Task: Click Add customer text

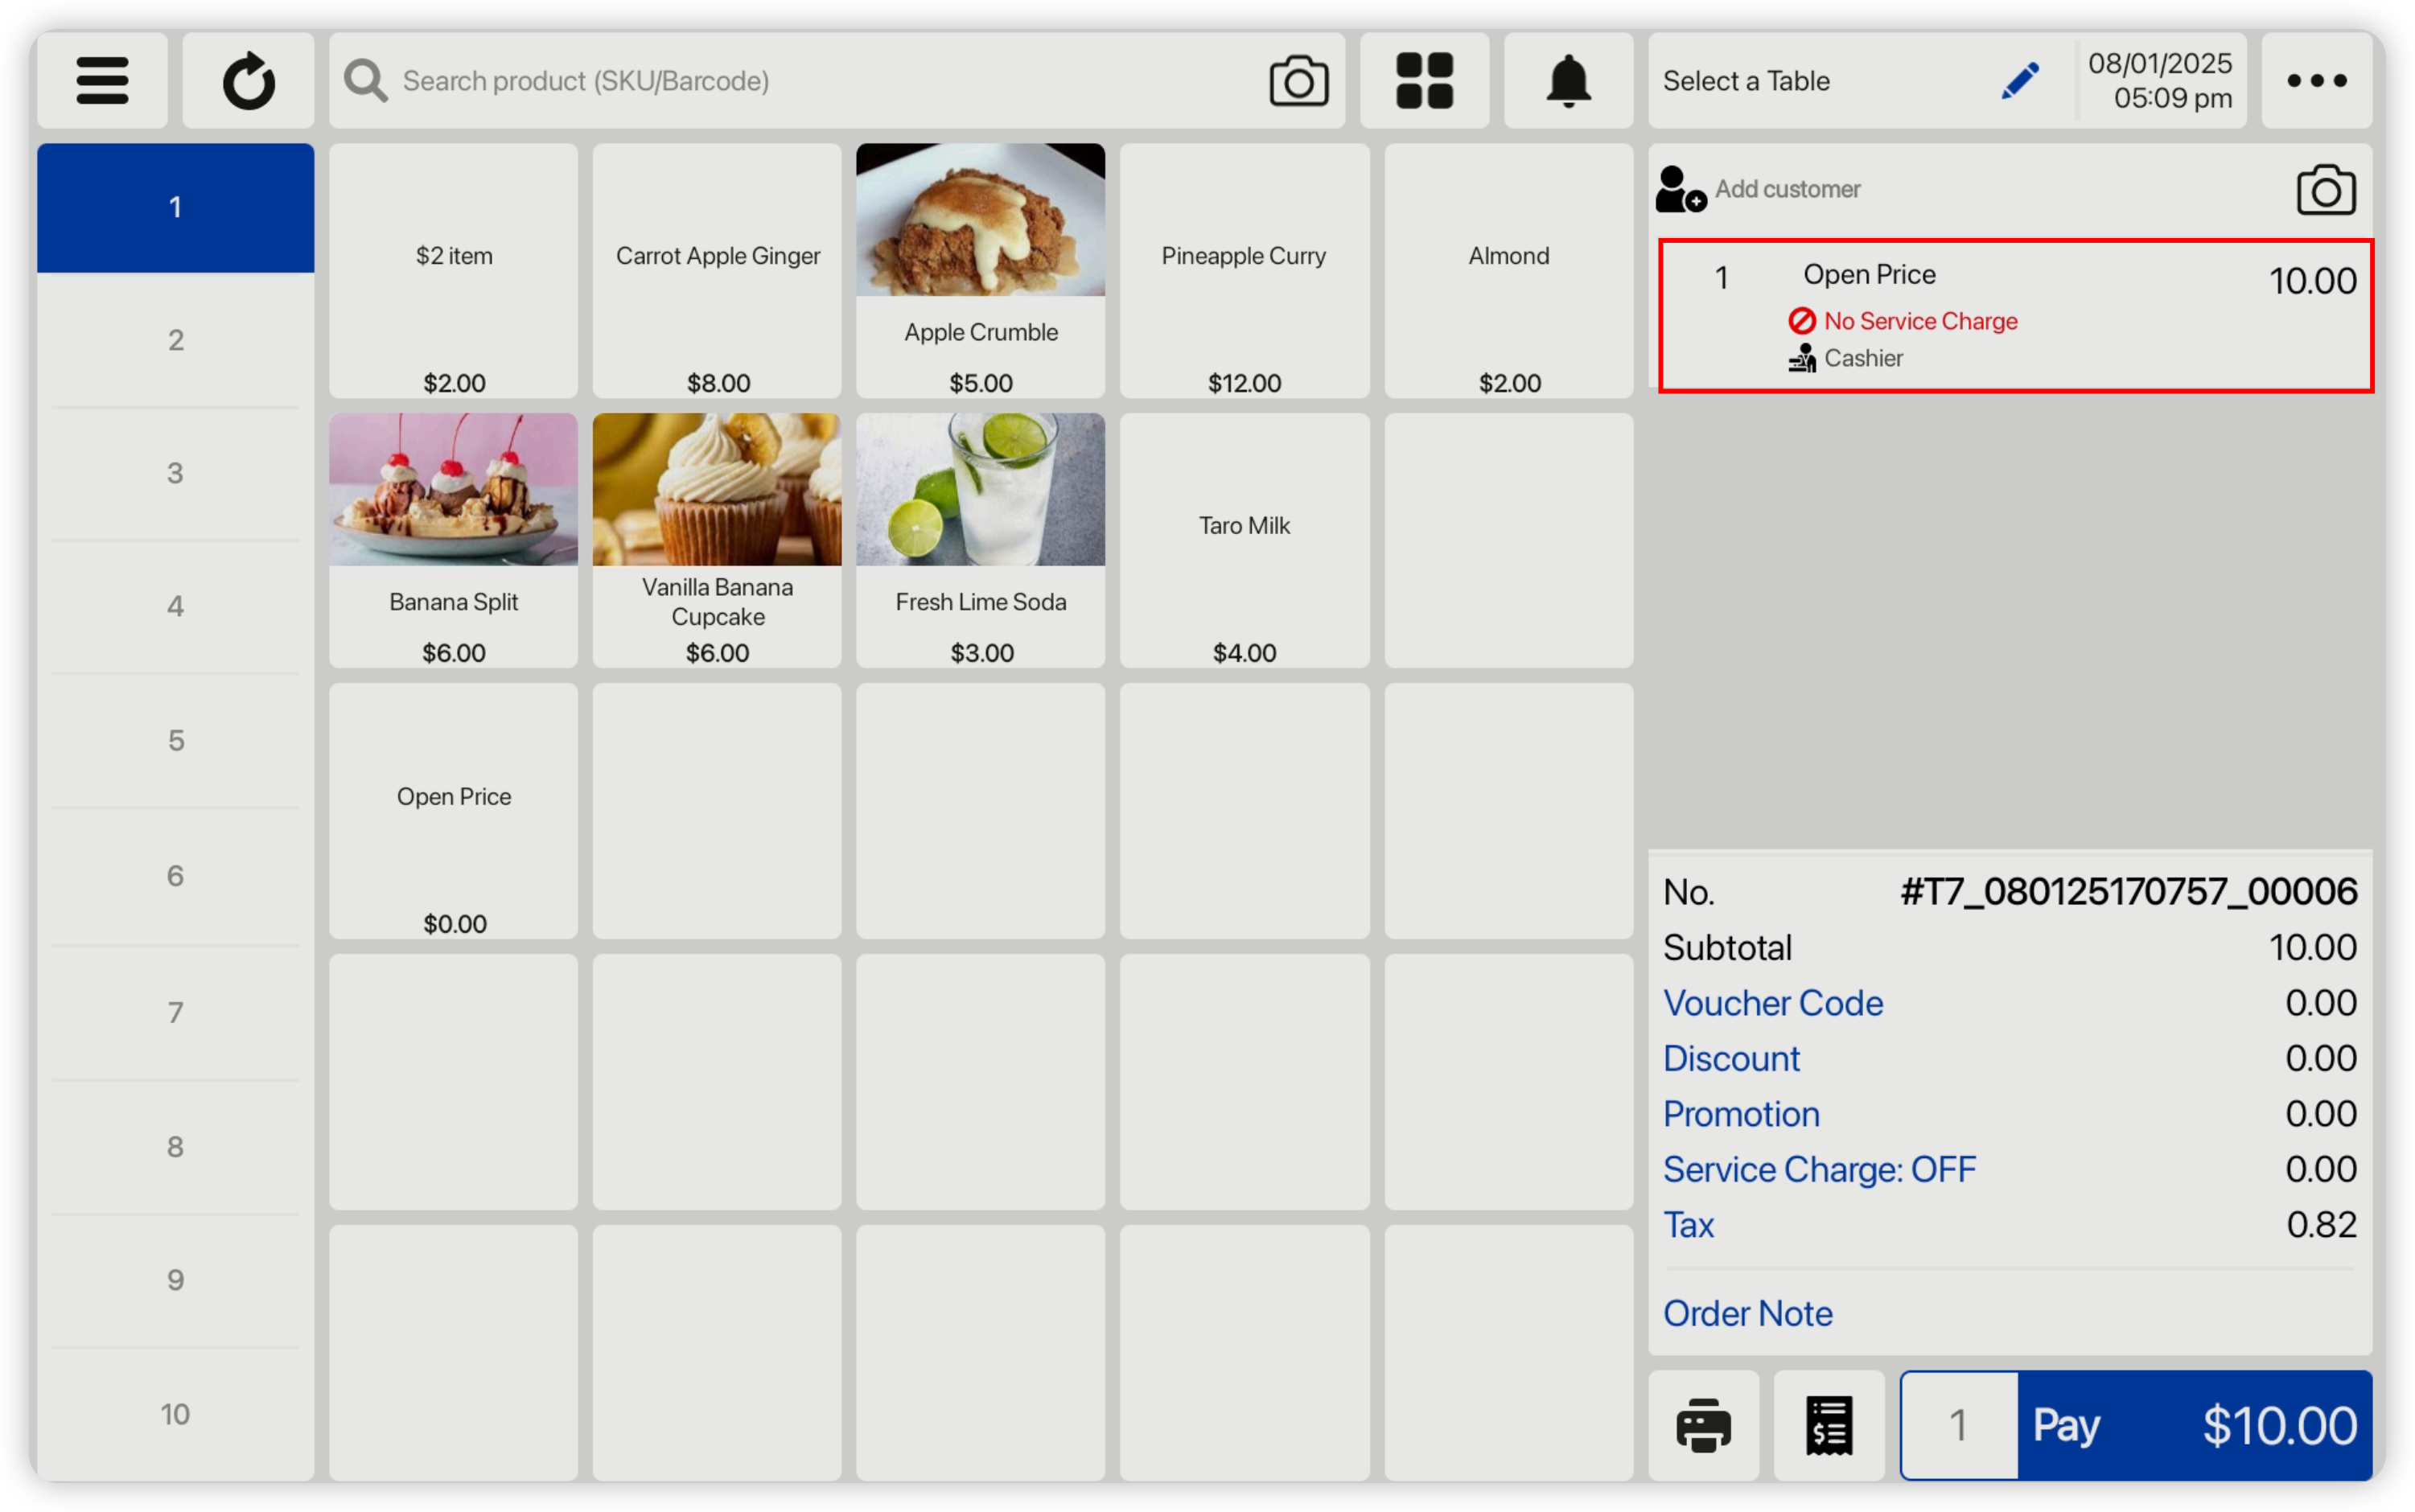Action: click(1787, 189)
